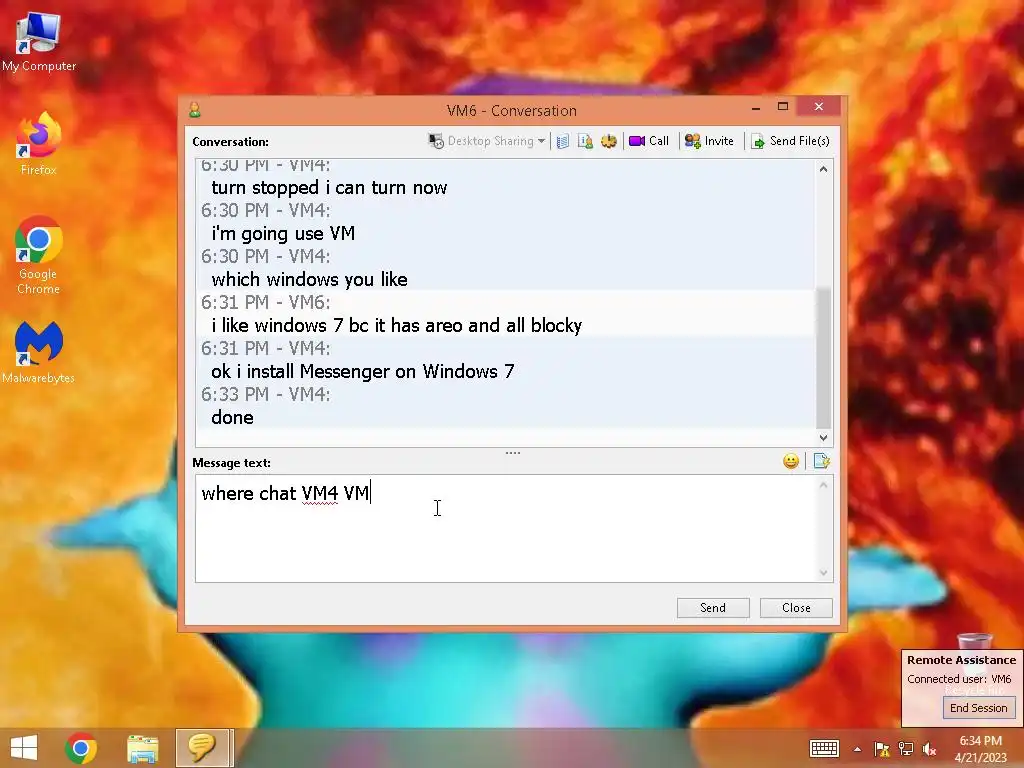Click the misspelled word VM4 in message box
Image resolution: width=1024 pixels, height=768 pixels.
click(x=319, y=493)
